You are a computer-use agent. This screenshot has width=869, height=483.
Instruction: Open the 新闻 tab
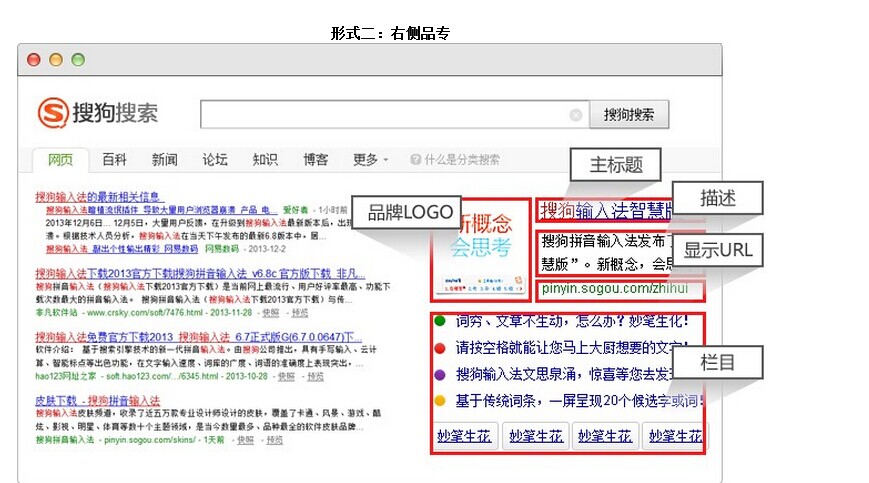click(165, 160)
